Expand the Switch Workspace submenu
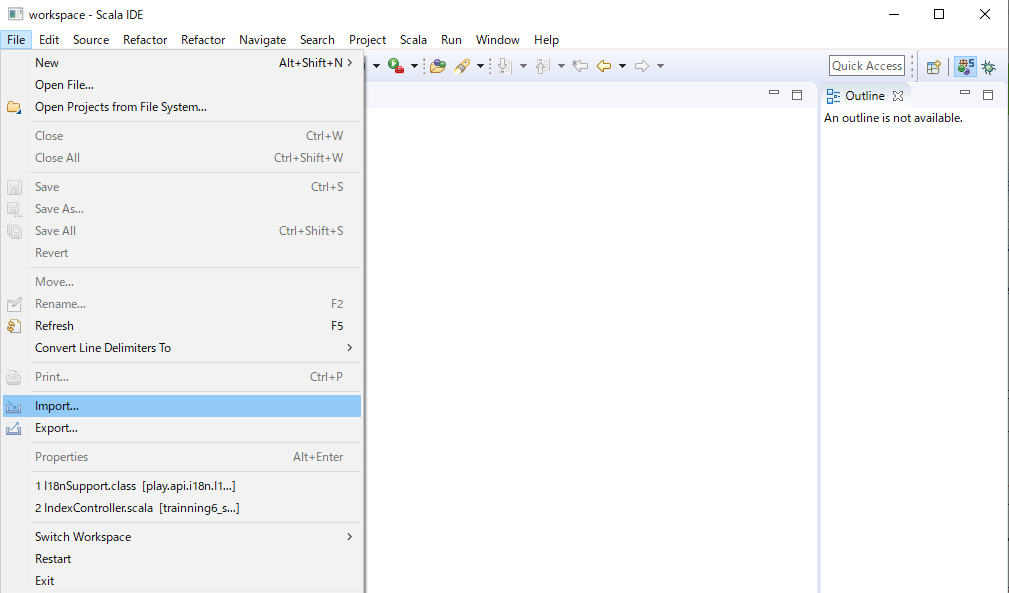This screenshot has height=593, width=1009. click(181, 536)
